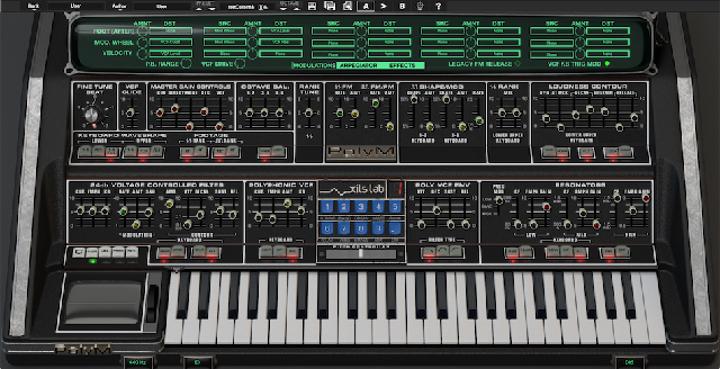The image size is (720, 369).
Task: Select preset button 8 on blue keypad
Action: [361, 228]
